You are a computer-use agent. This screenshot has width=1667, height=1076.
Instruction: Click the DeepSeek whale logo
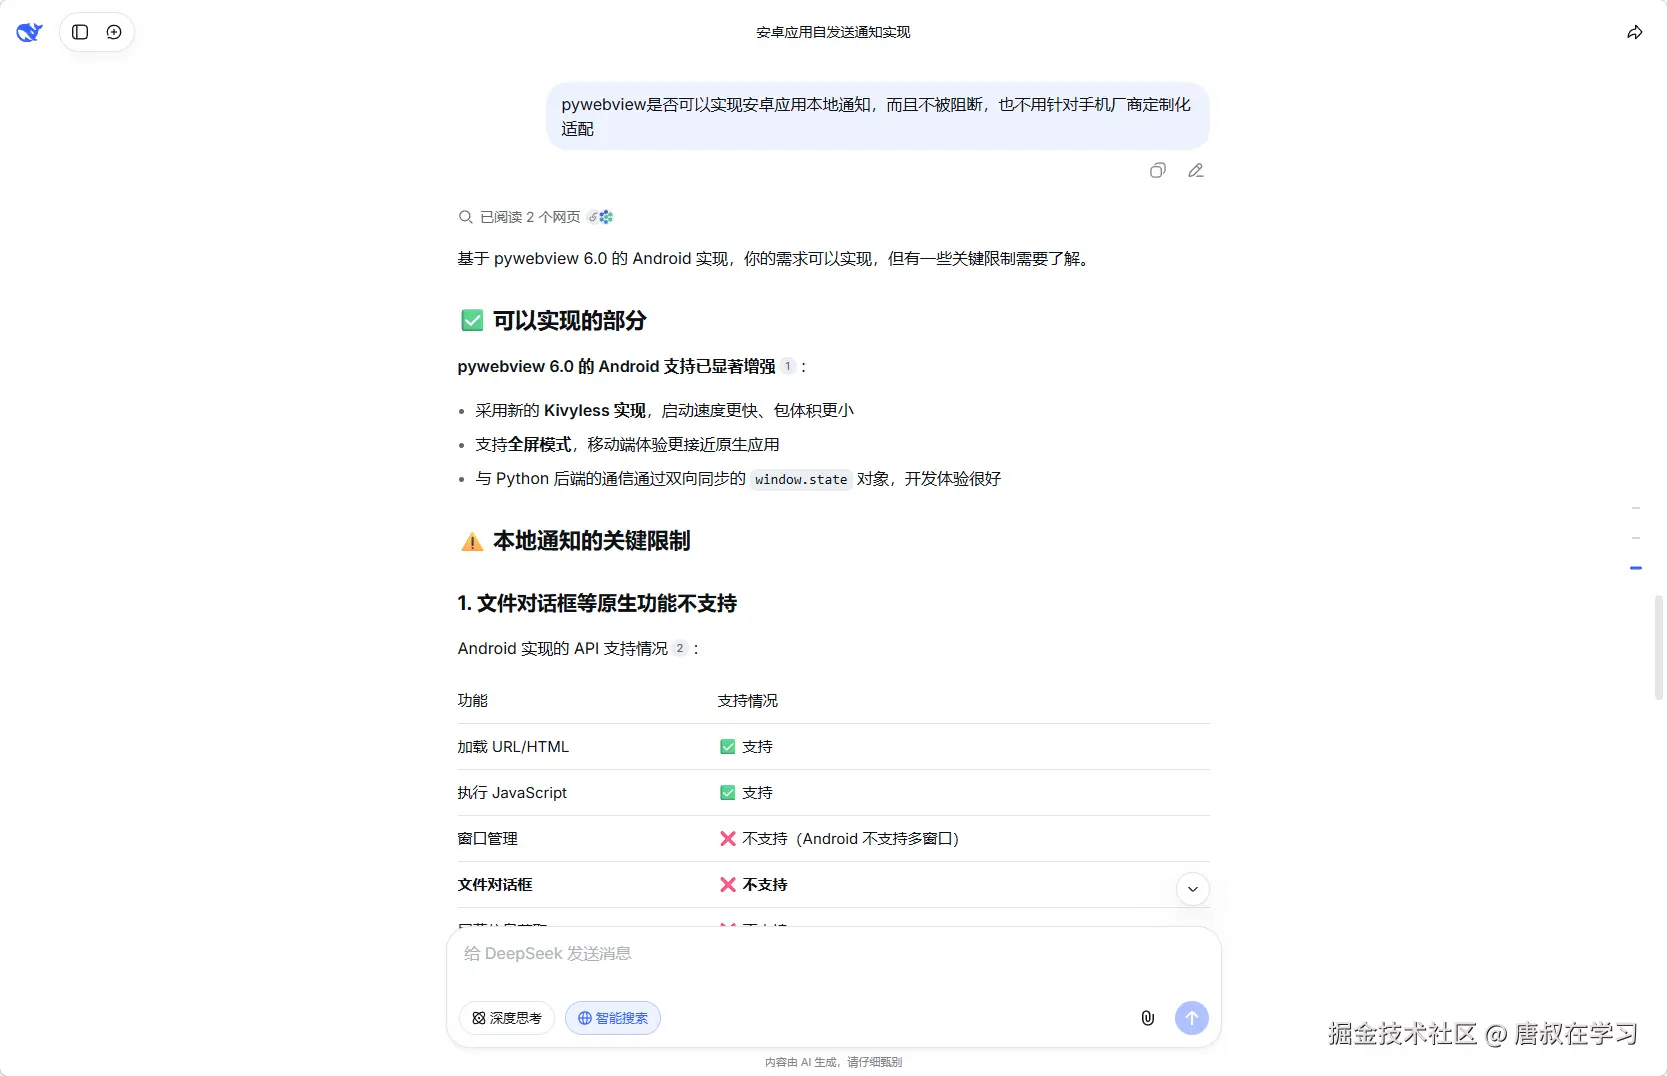[29, 31]
